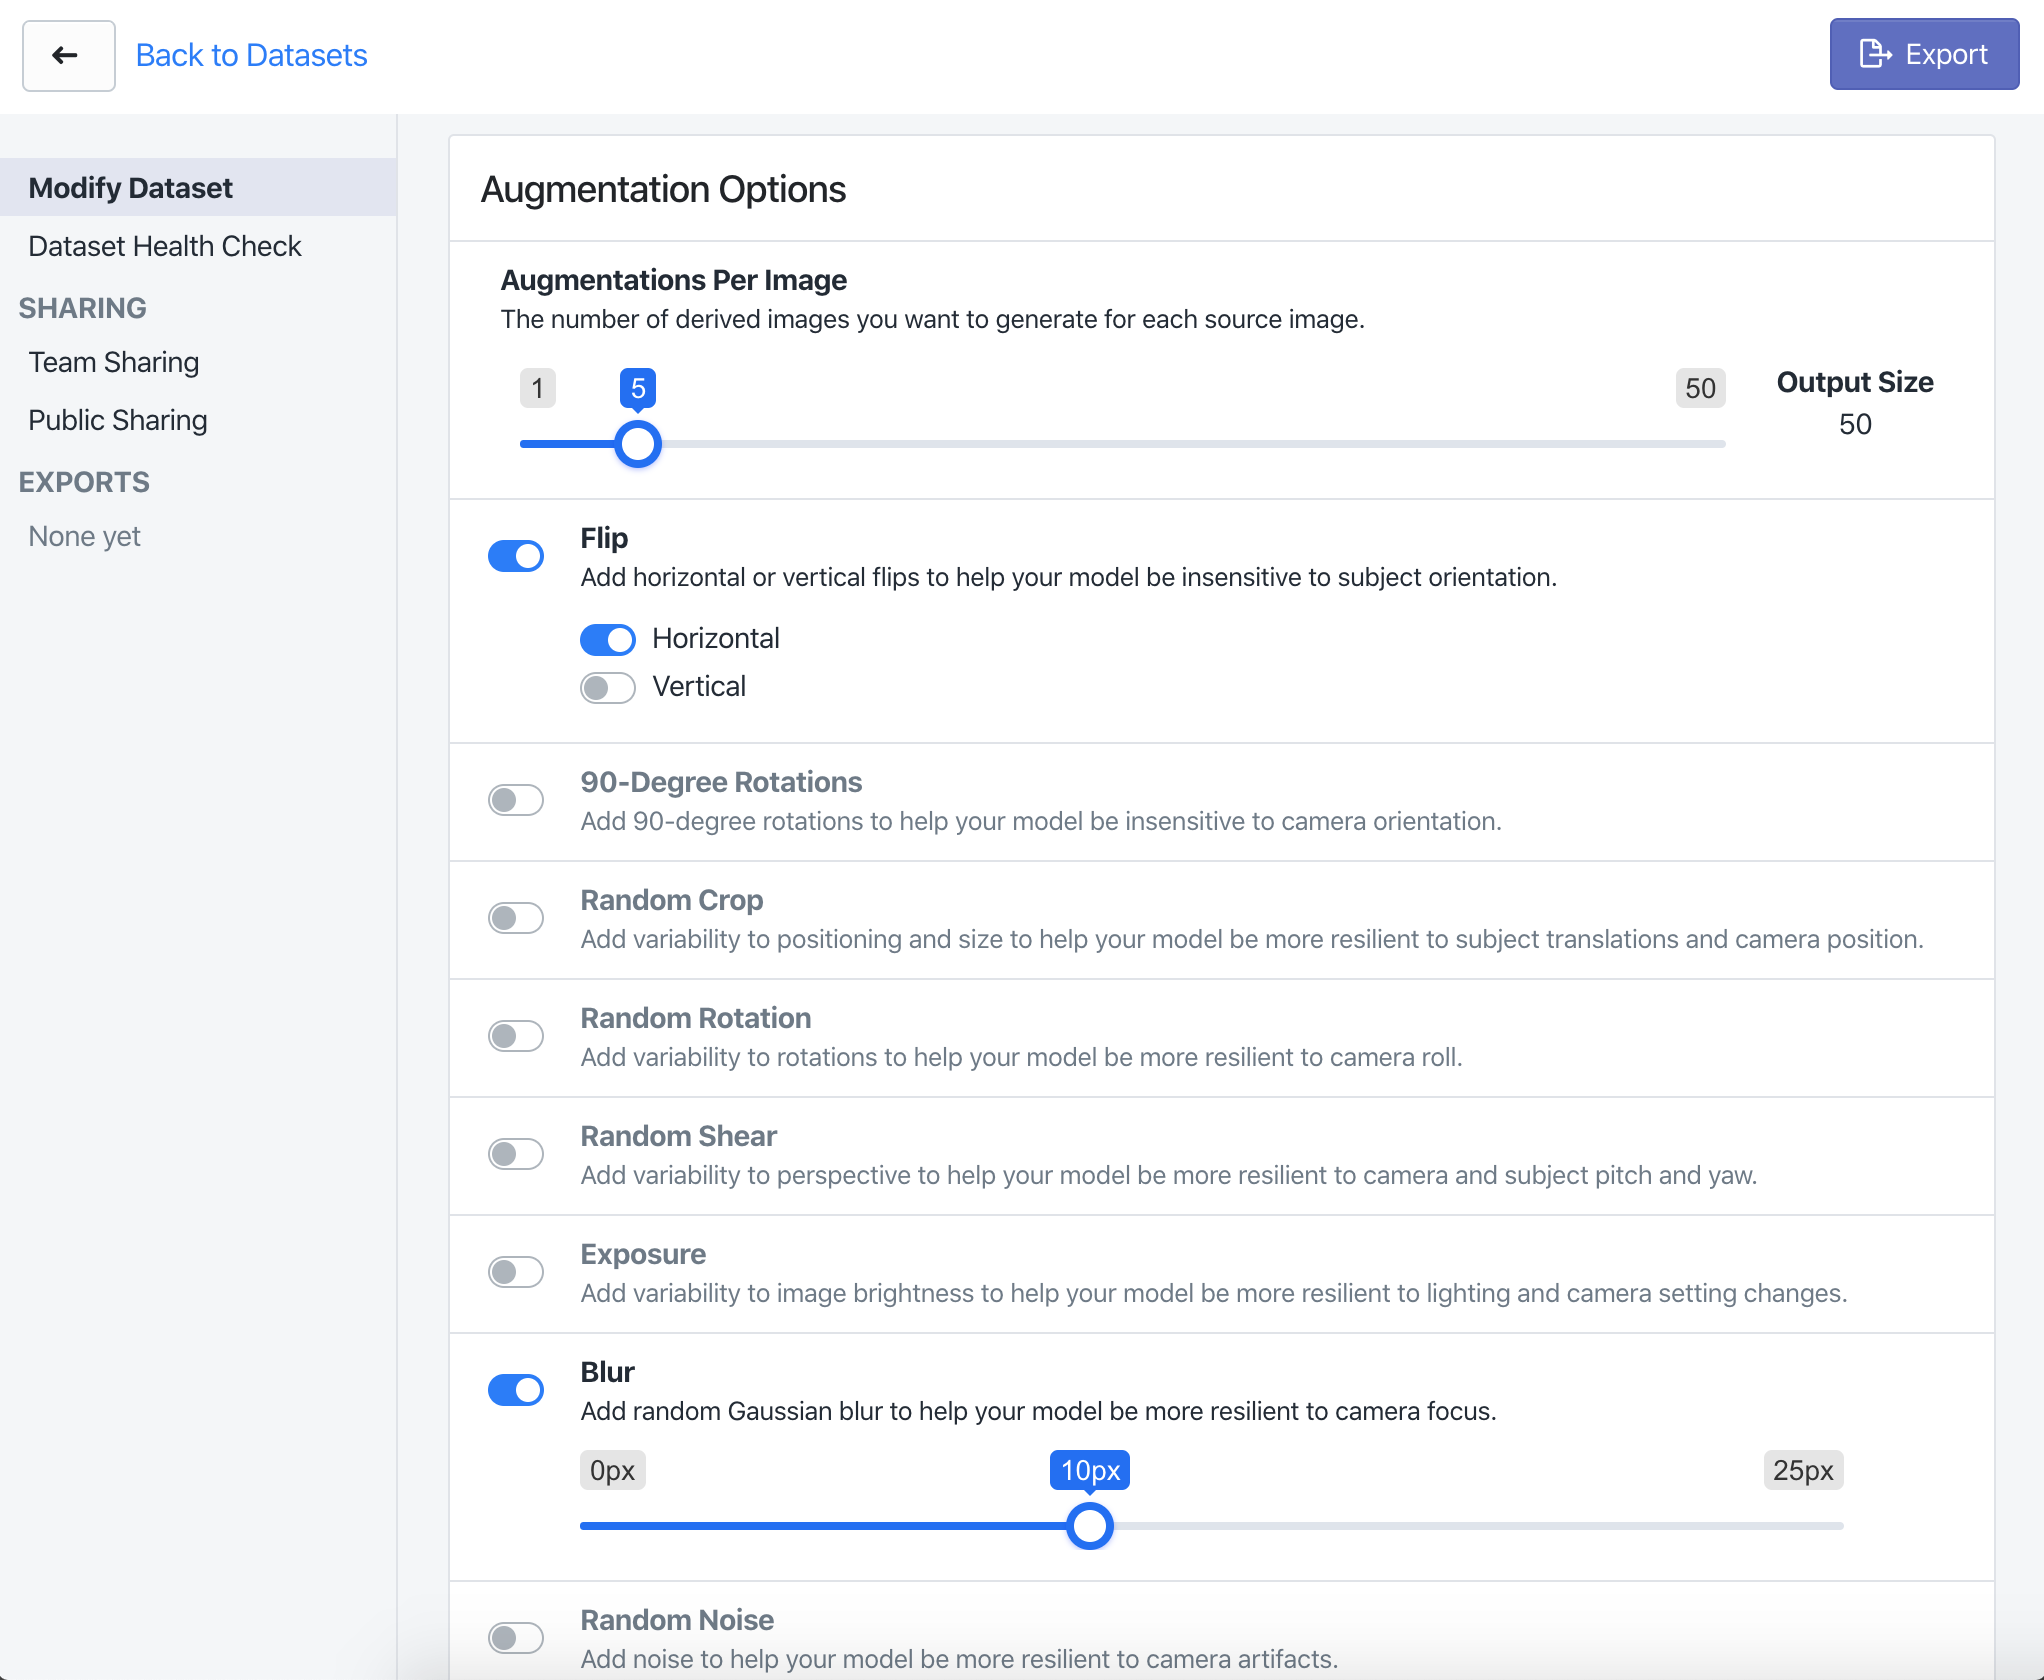Select Modify Dataset in the sidebar

point(131,187)
